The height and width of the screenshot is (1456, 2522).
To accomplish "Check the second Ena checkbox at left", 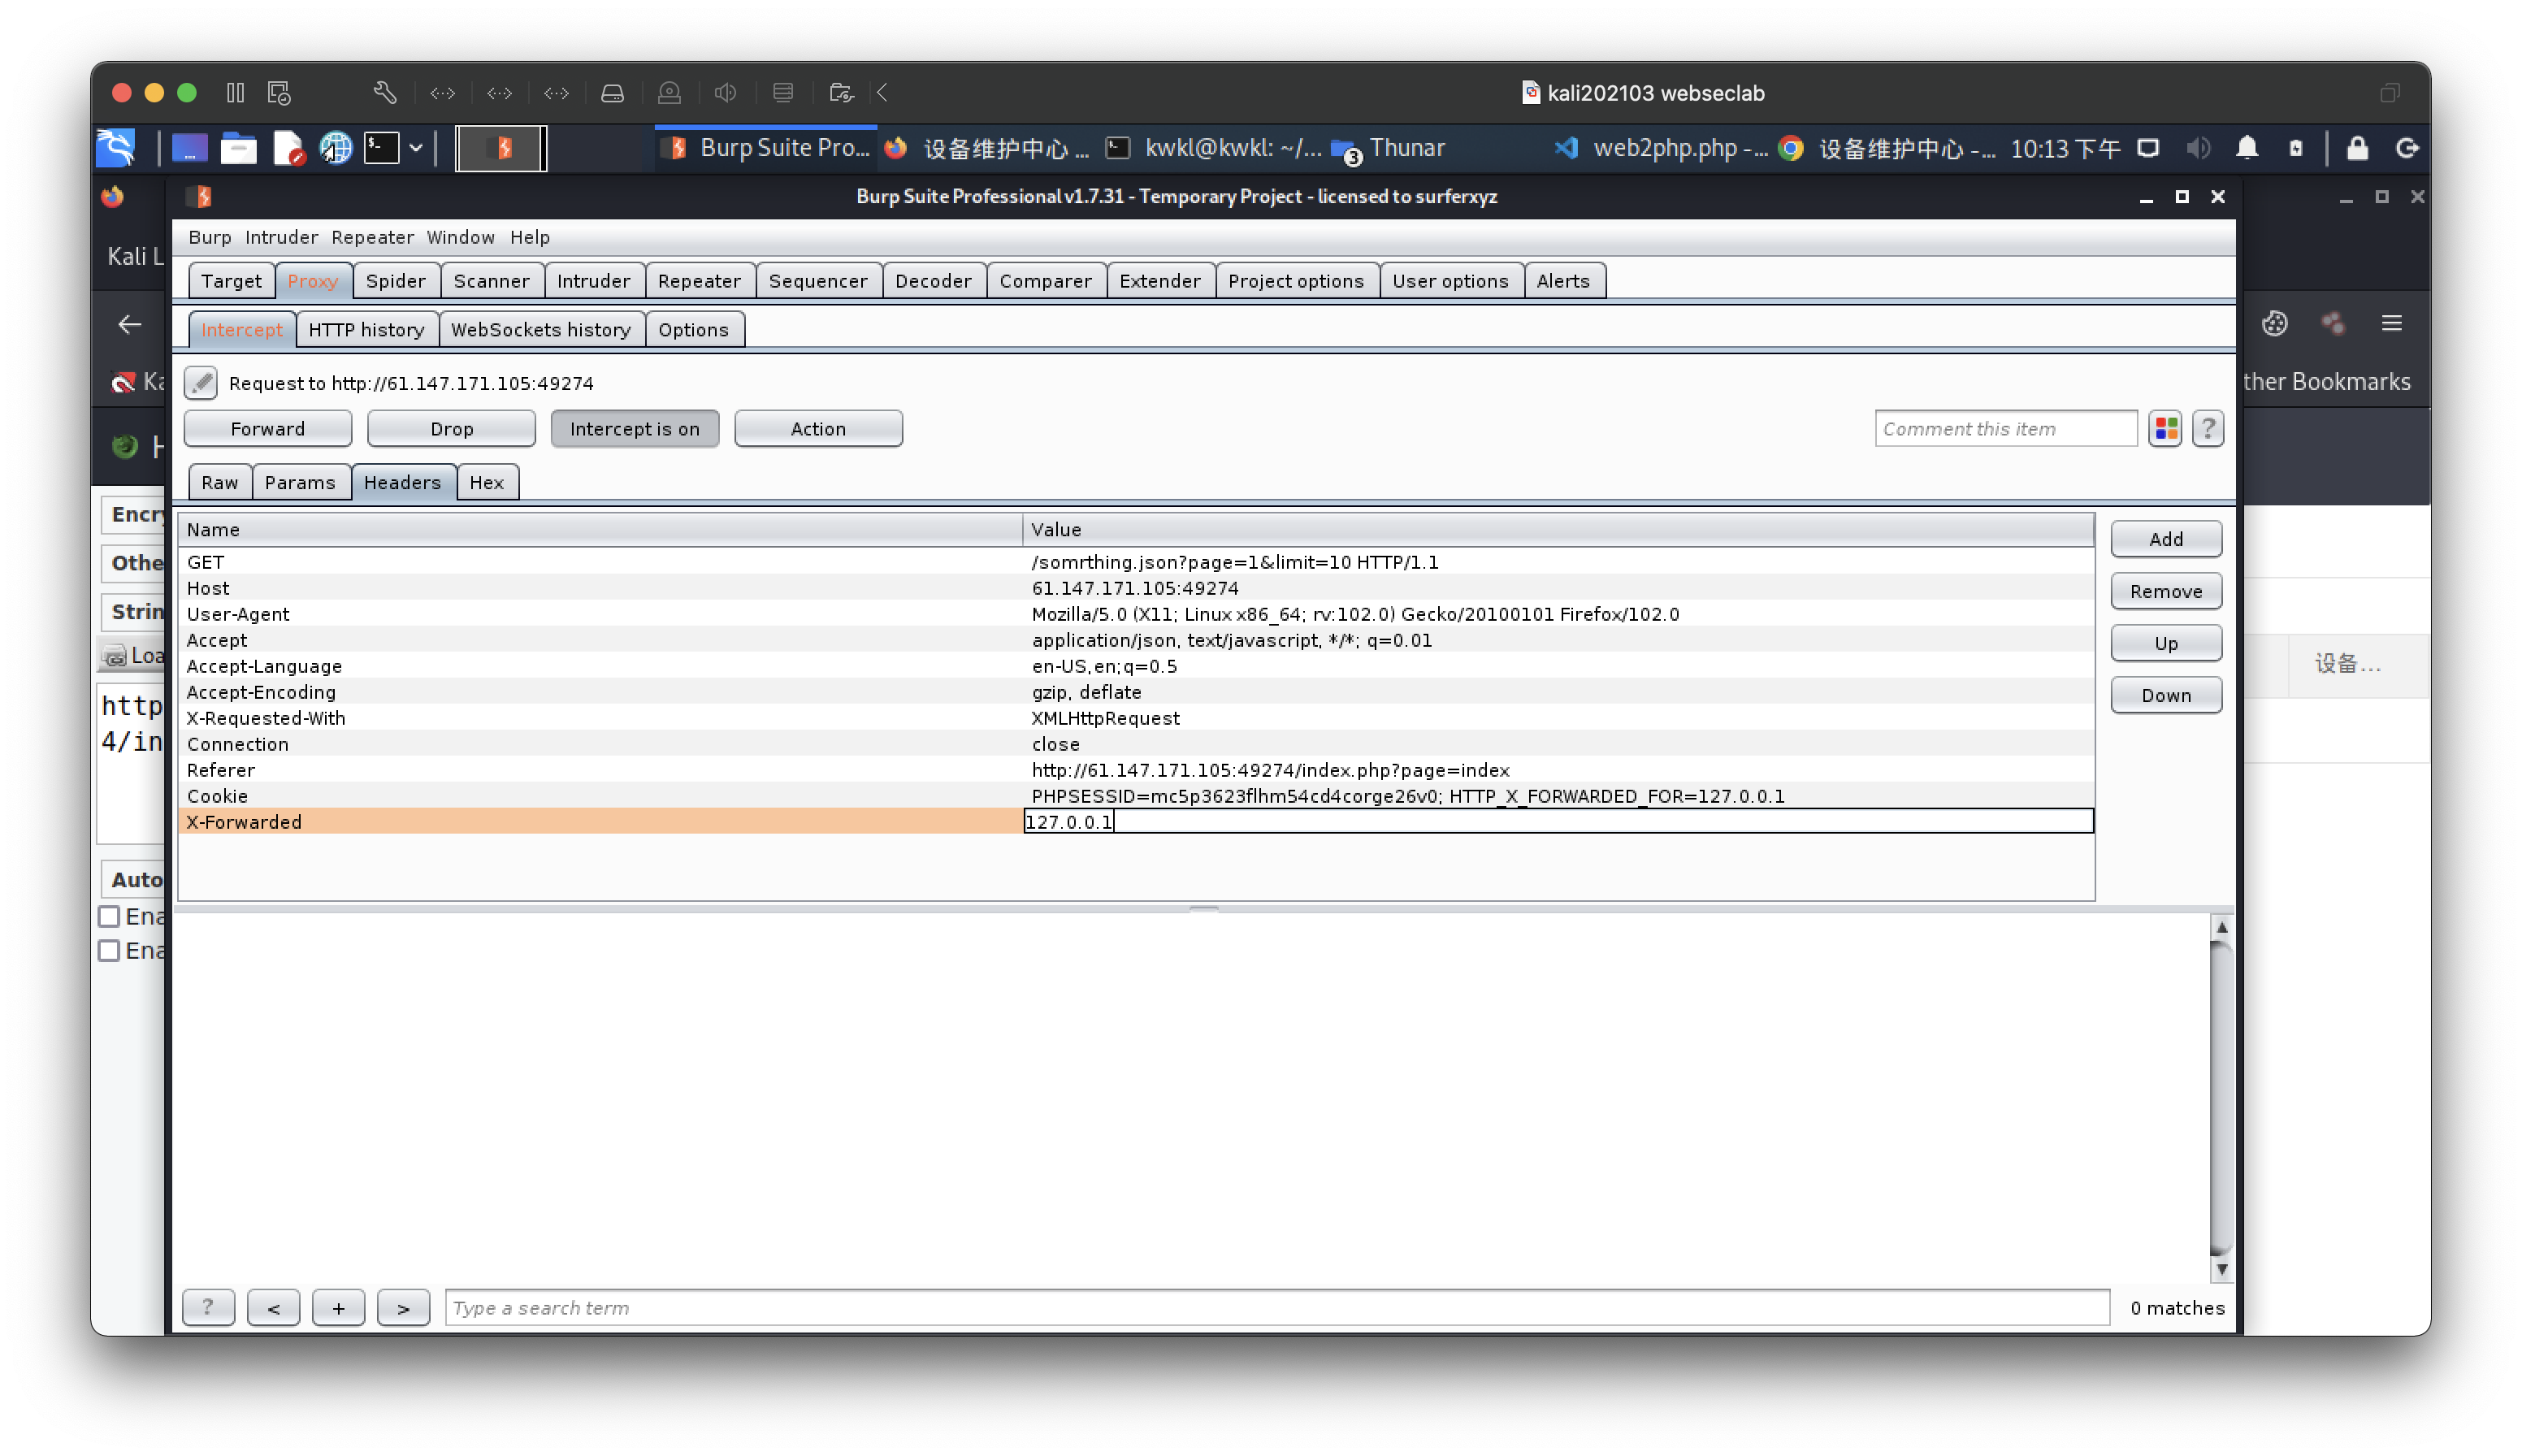I will click(109, 950).
